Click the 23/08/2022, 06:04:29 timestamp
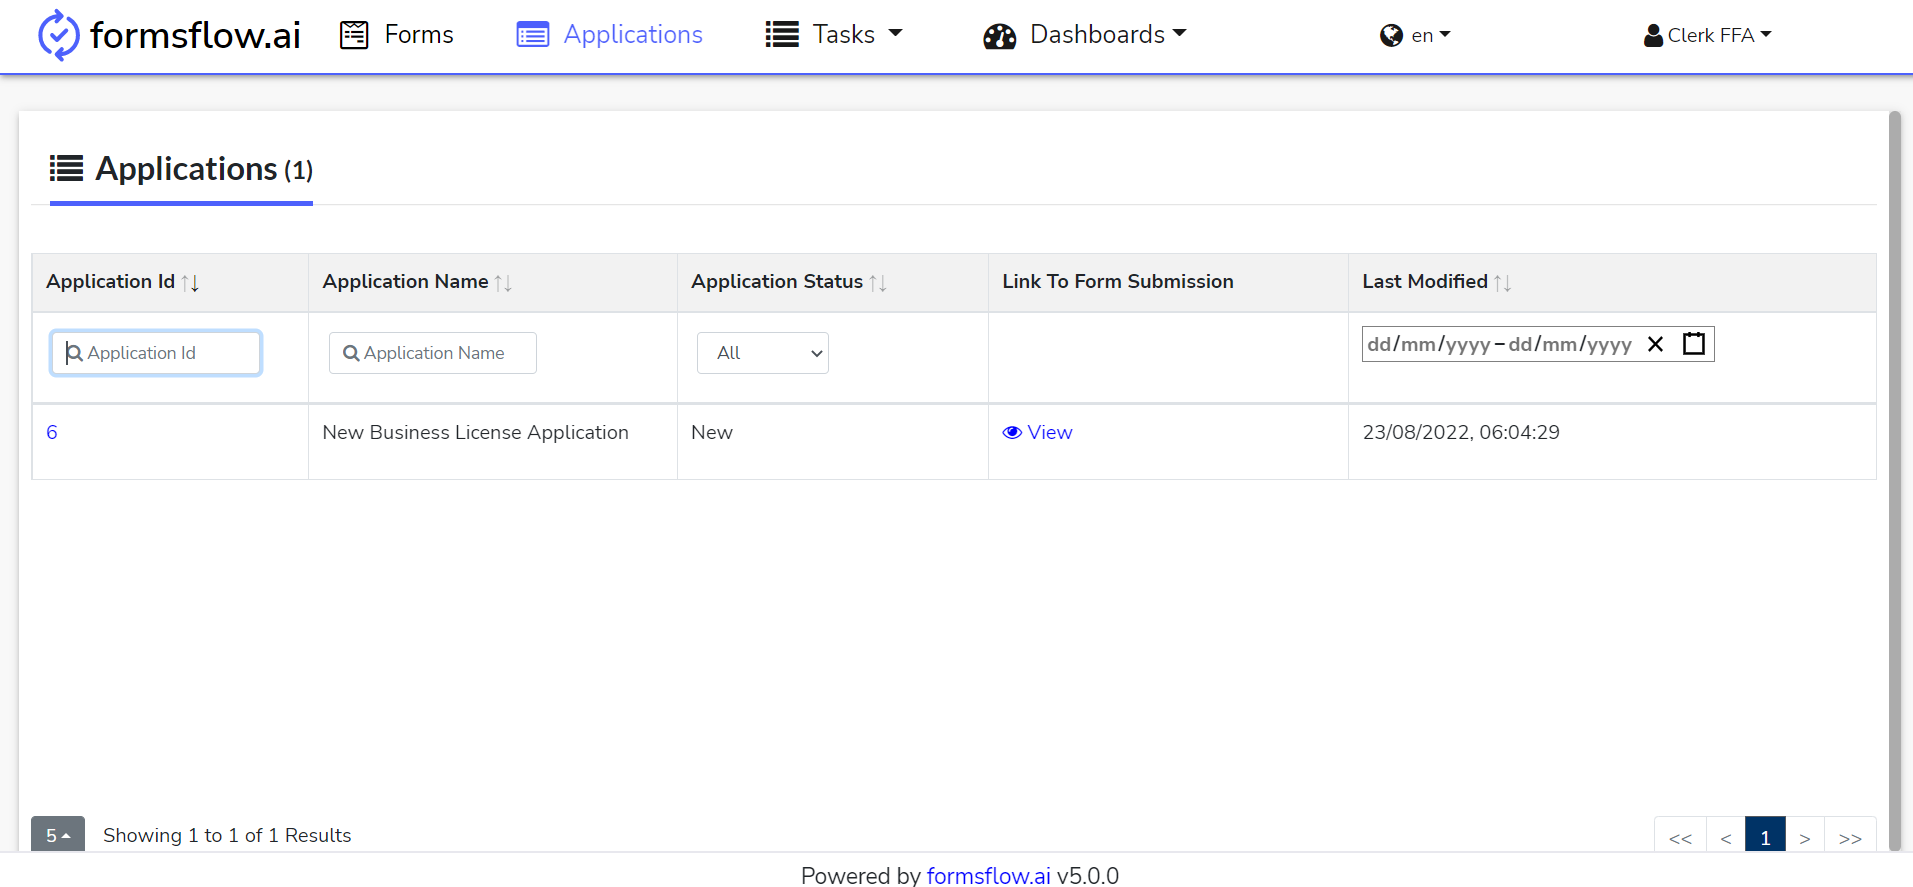Viewport: 1913px width, 887px height. pyautogui.click(x=1461, y=432)
